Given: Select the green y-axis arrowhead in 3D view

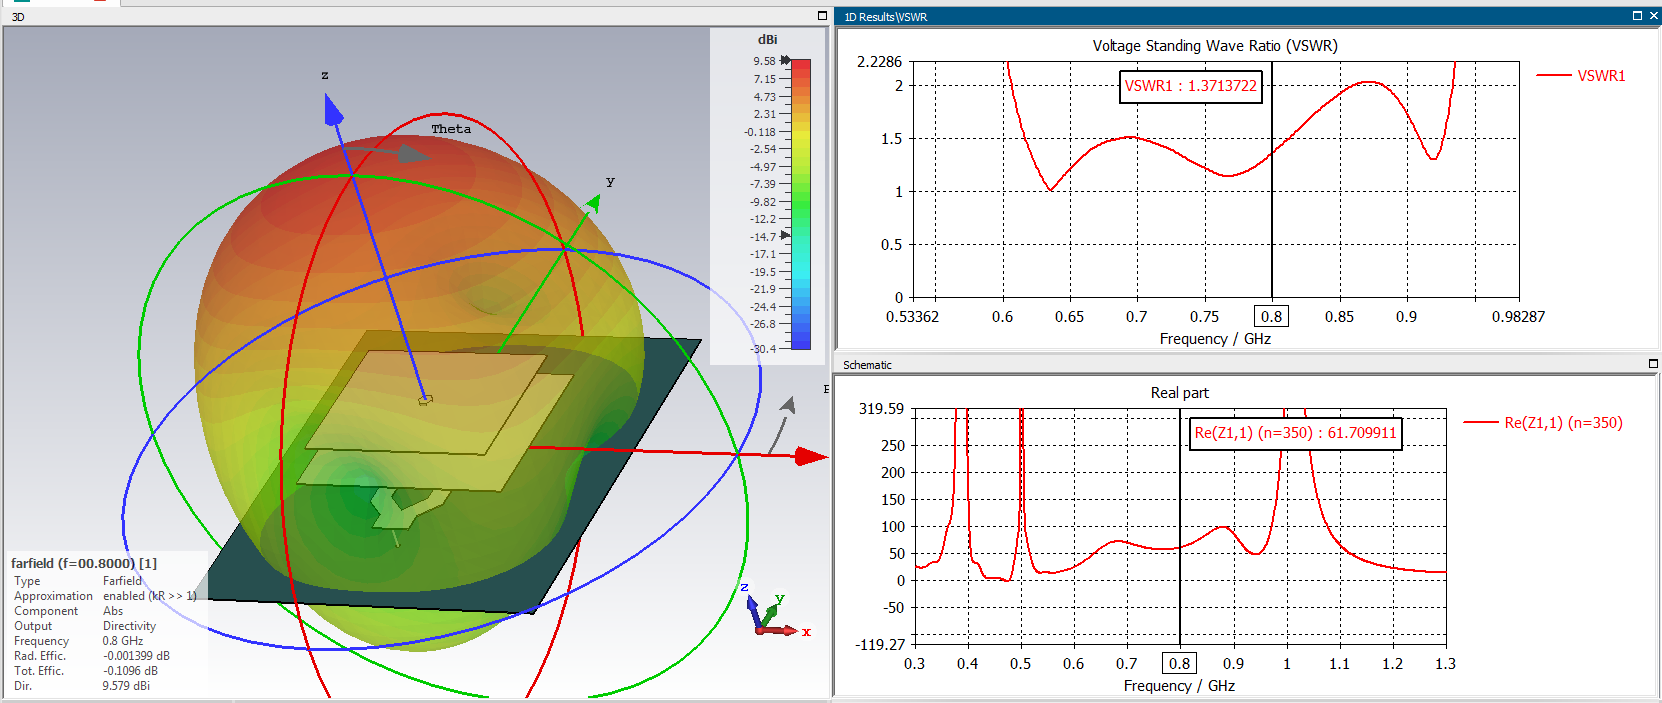Looking at the screenshot, I should (x=593, y=204).
